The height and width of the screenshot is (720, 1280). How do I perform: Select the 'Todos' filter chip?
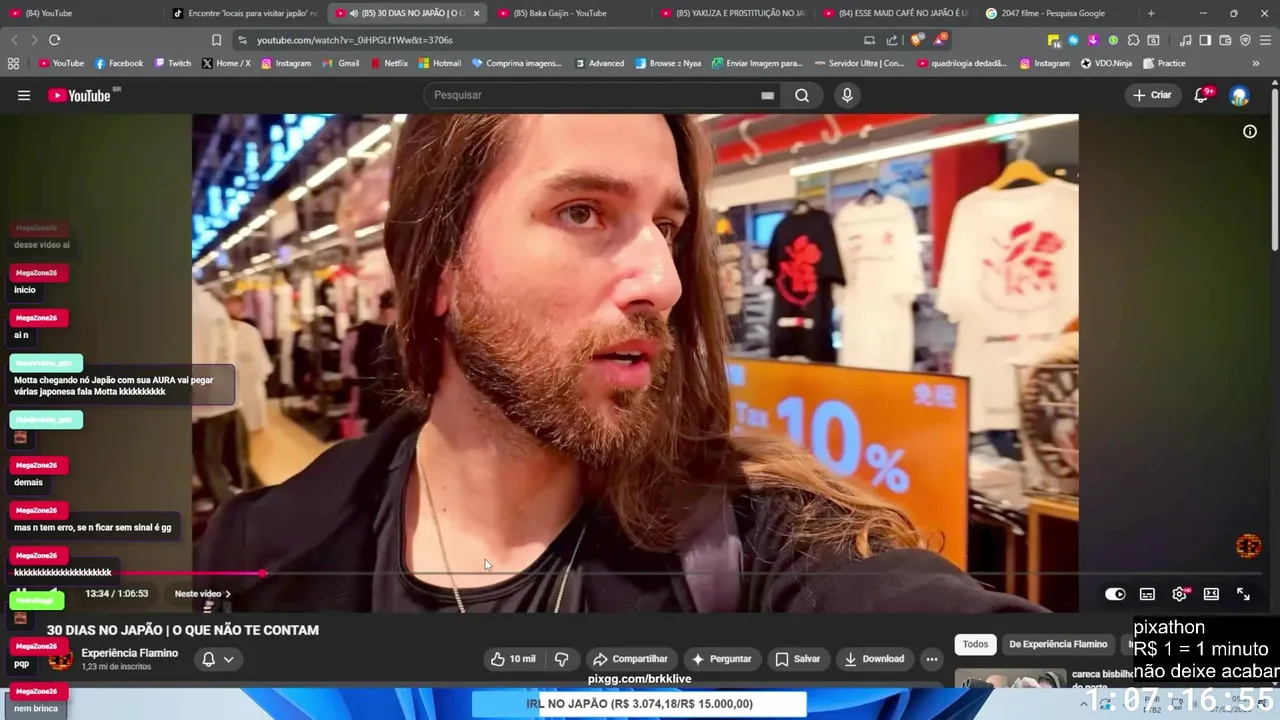tap(975, 644)
